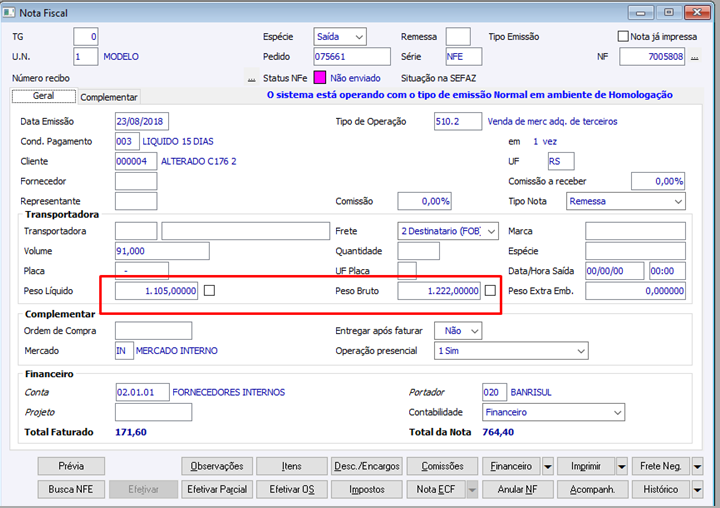Viewport: 720px width, 508px height.
Task: Switch to the Complementar tab
Action: 109,97
